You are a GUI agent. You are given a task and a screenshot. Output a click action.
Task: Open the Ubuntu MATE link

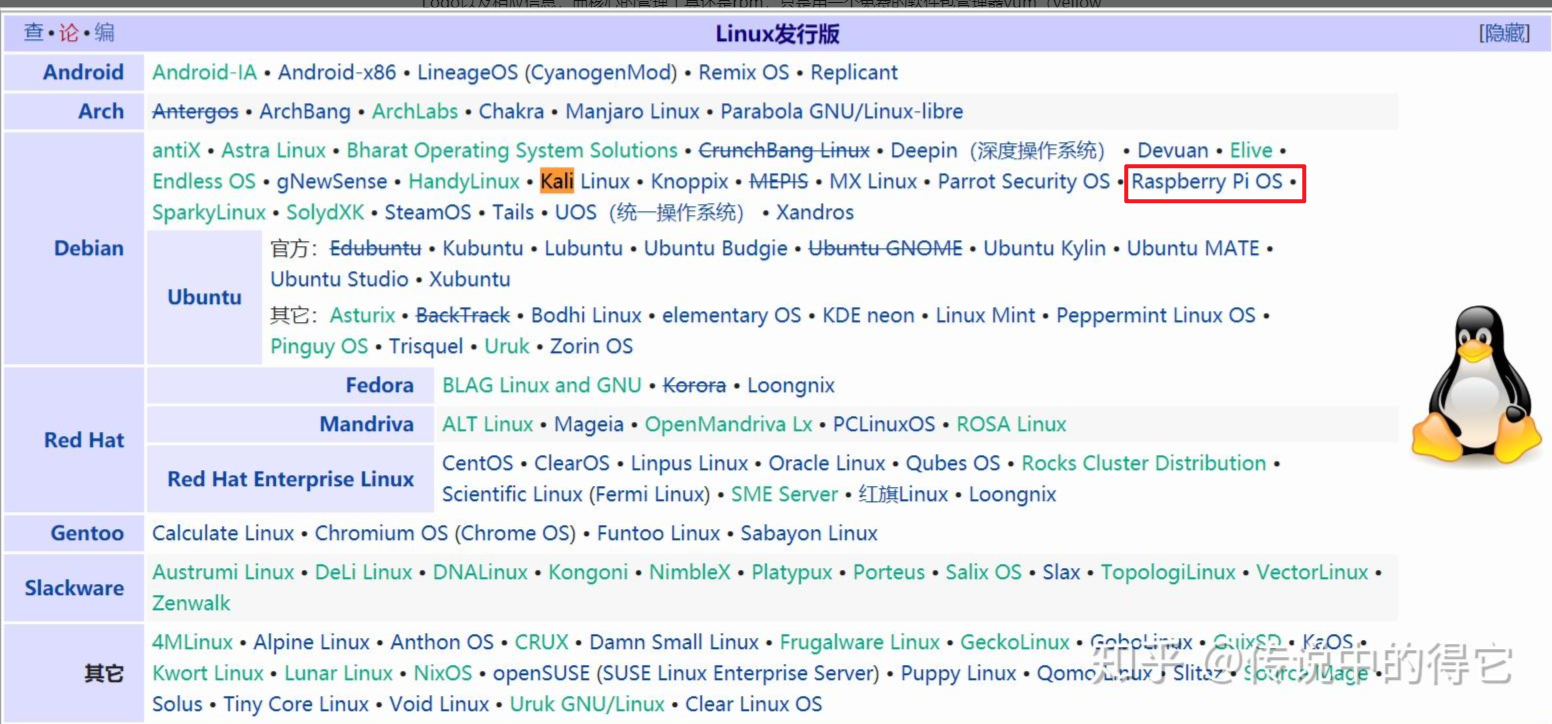[1193, 248]
